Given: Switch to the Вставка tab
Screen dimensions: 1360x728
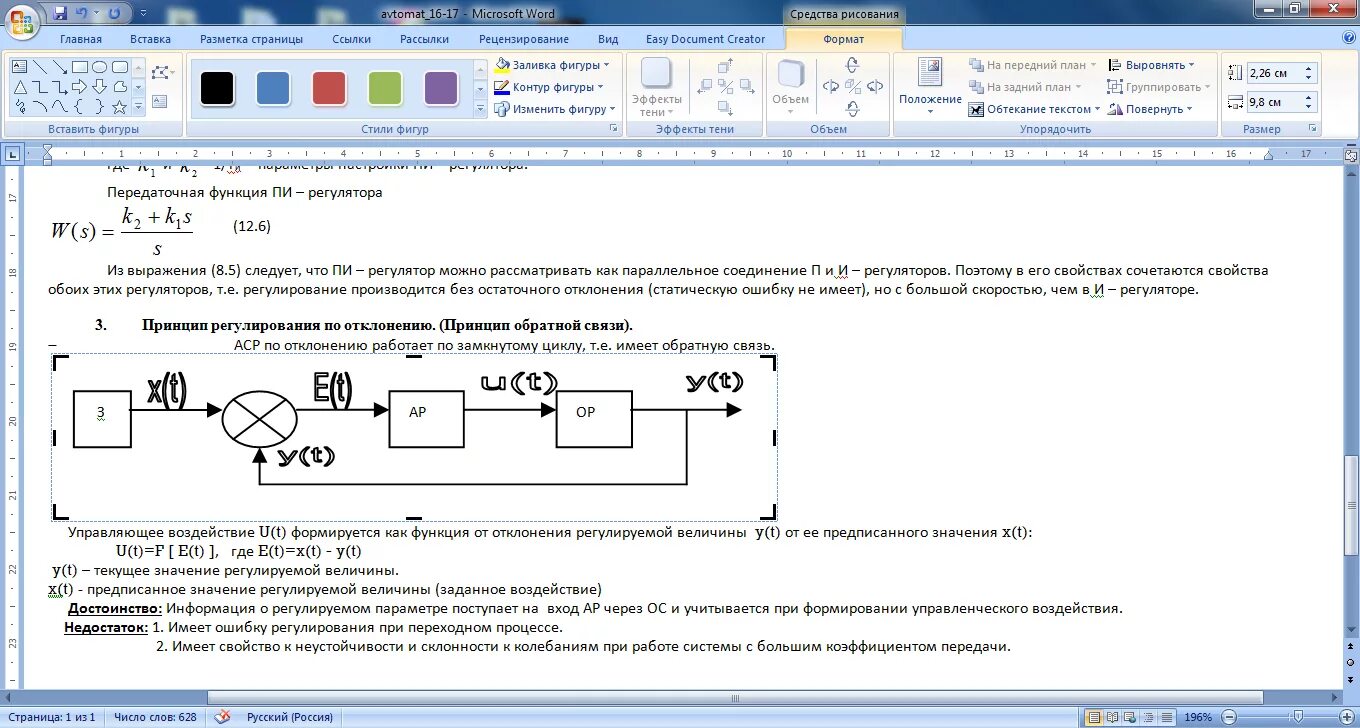Looking at the screenshot, I should point(150,39).
